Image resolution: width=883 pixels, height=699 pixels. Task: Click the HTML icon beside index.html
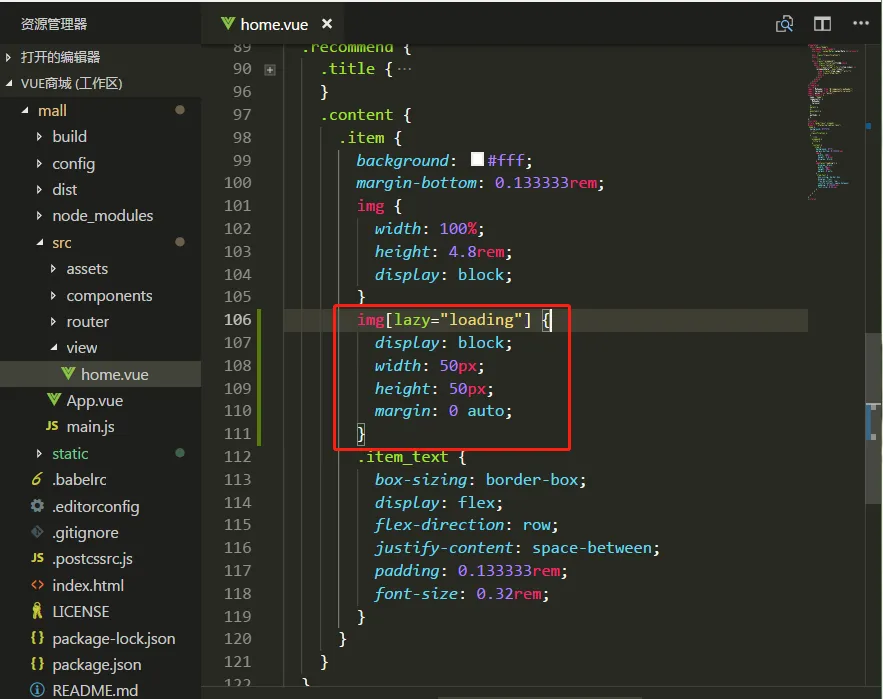(38, 585)
